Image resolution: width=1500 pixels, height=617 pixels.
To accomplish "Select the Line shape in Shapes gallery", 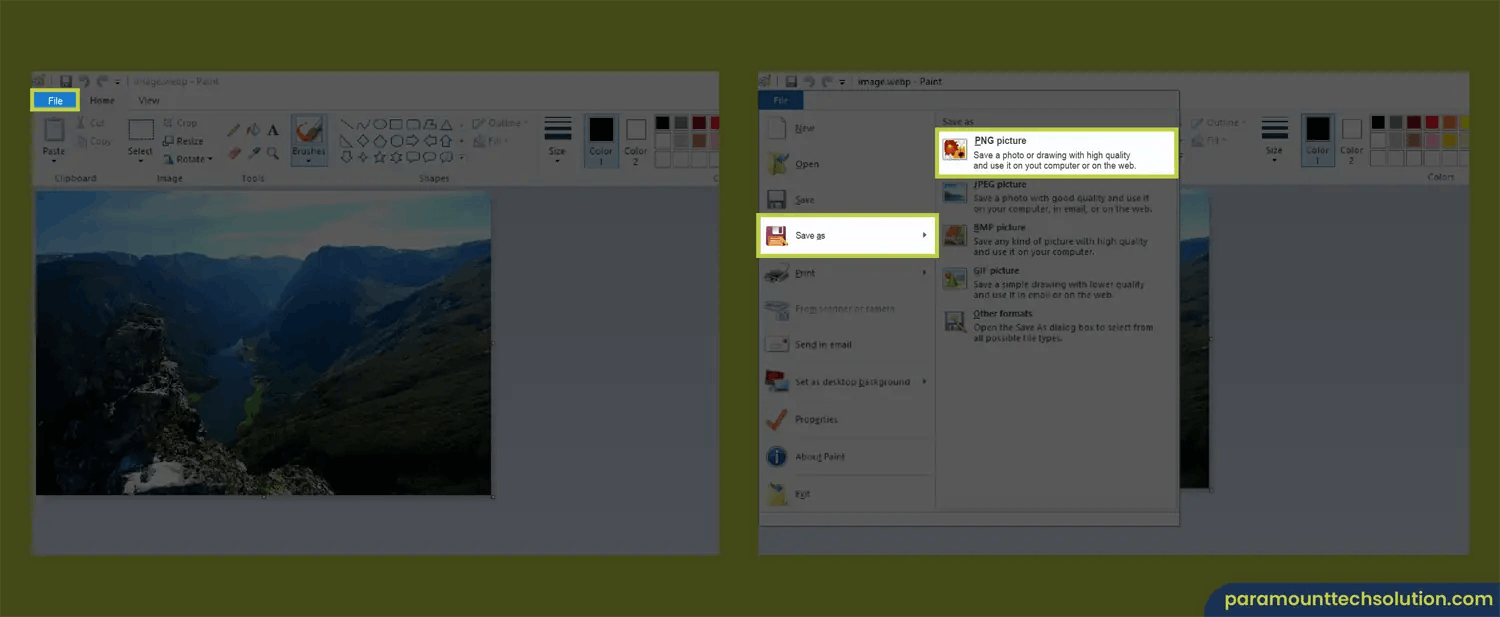I will (x=346, y=125).
